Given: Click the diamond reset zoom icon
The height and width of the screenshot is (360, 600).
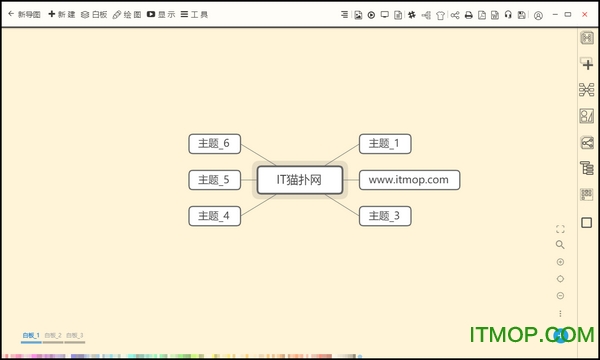Looking at the screenshot, I should tap(560, 279).
